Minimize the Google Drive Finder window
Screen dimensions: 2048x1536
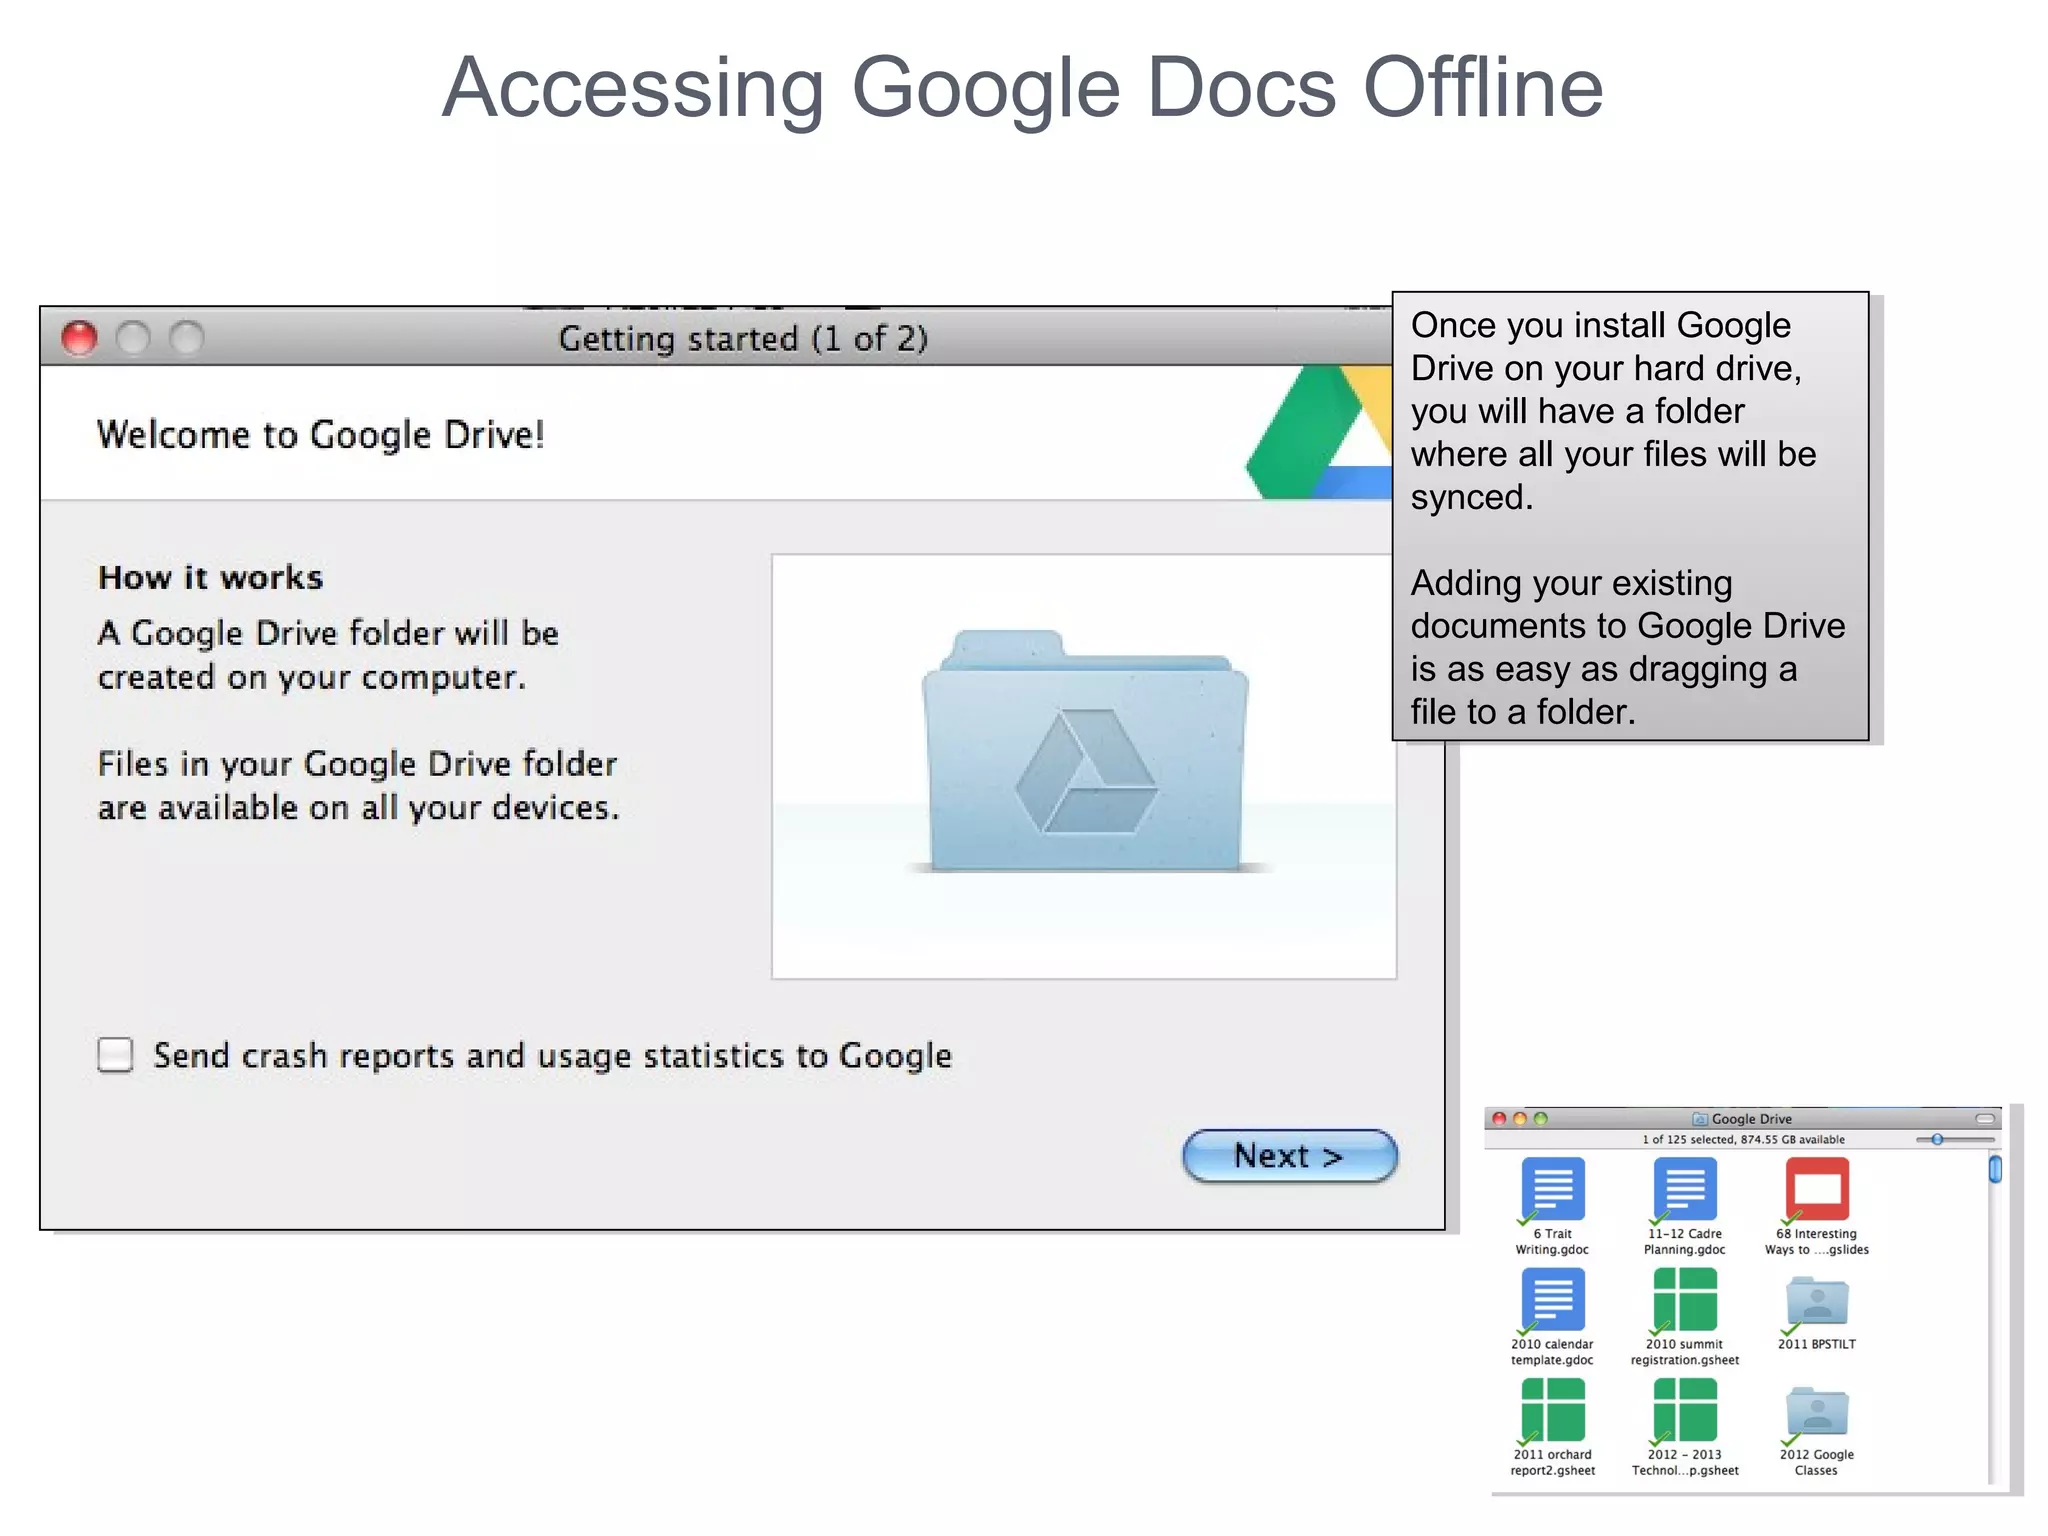1520,1119
